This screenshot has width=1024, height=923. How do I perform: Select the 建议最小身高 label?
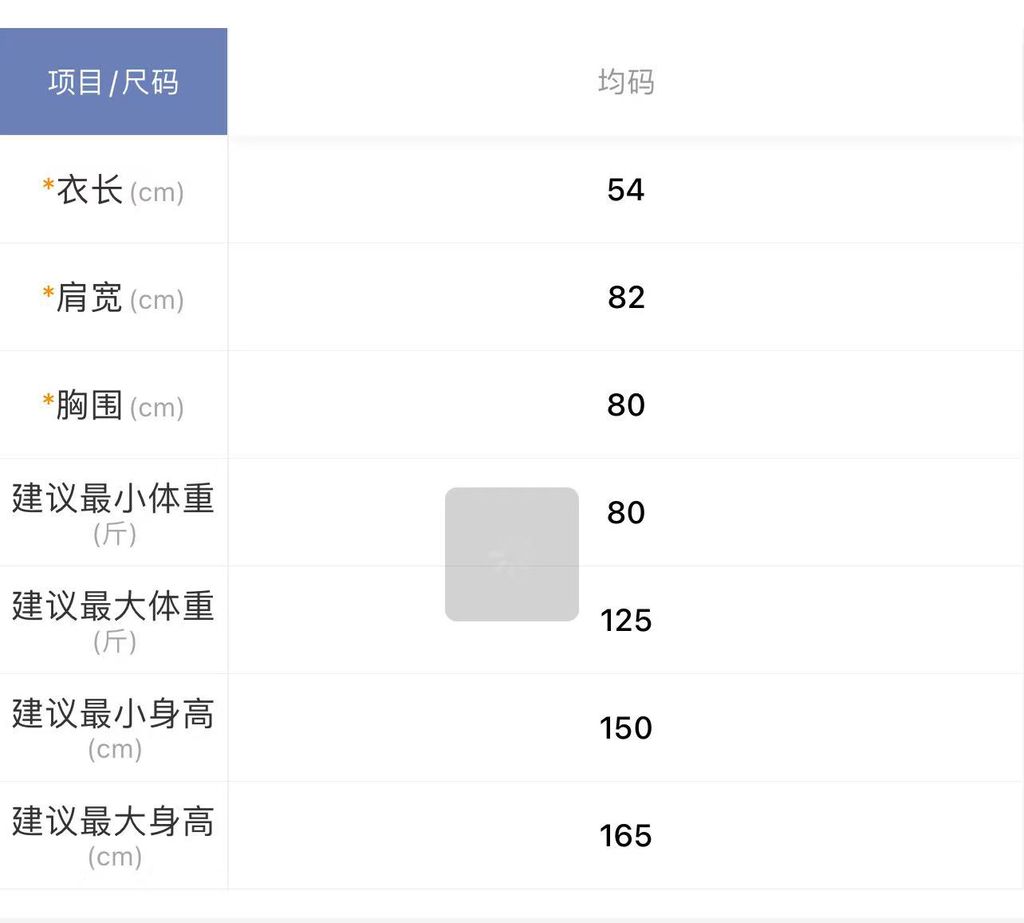(x=113, y=715)
